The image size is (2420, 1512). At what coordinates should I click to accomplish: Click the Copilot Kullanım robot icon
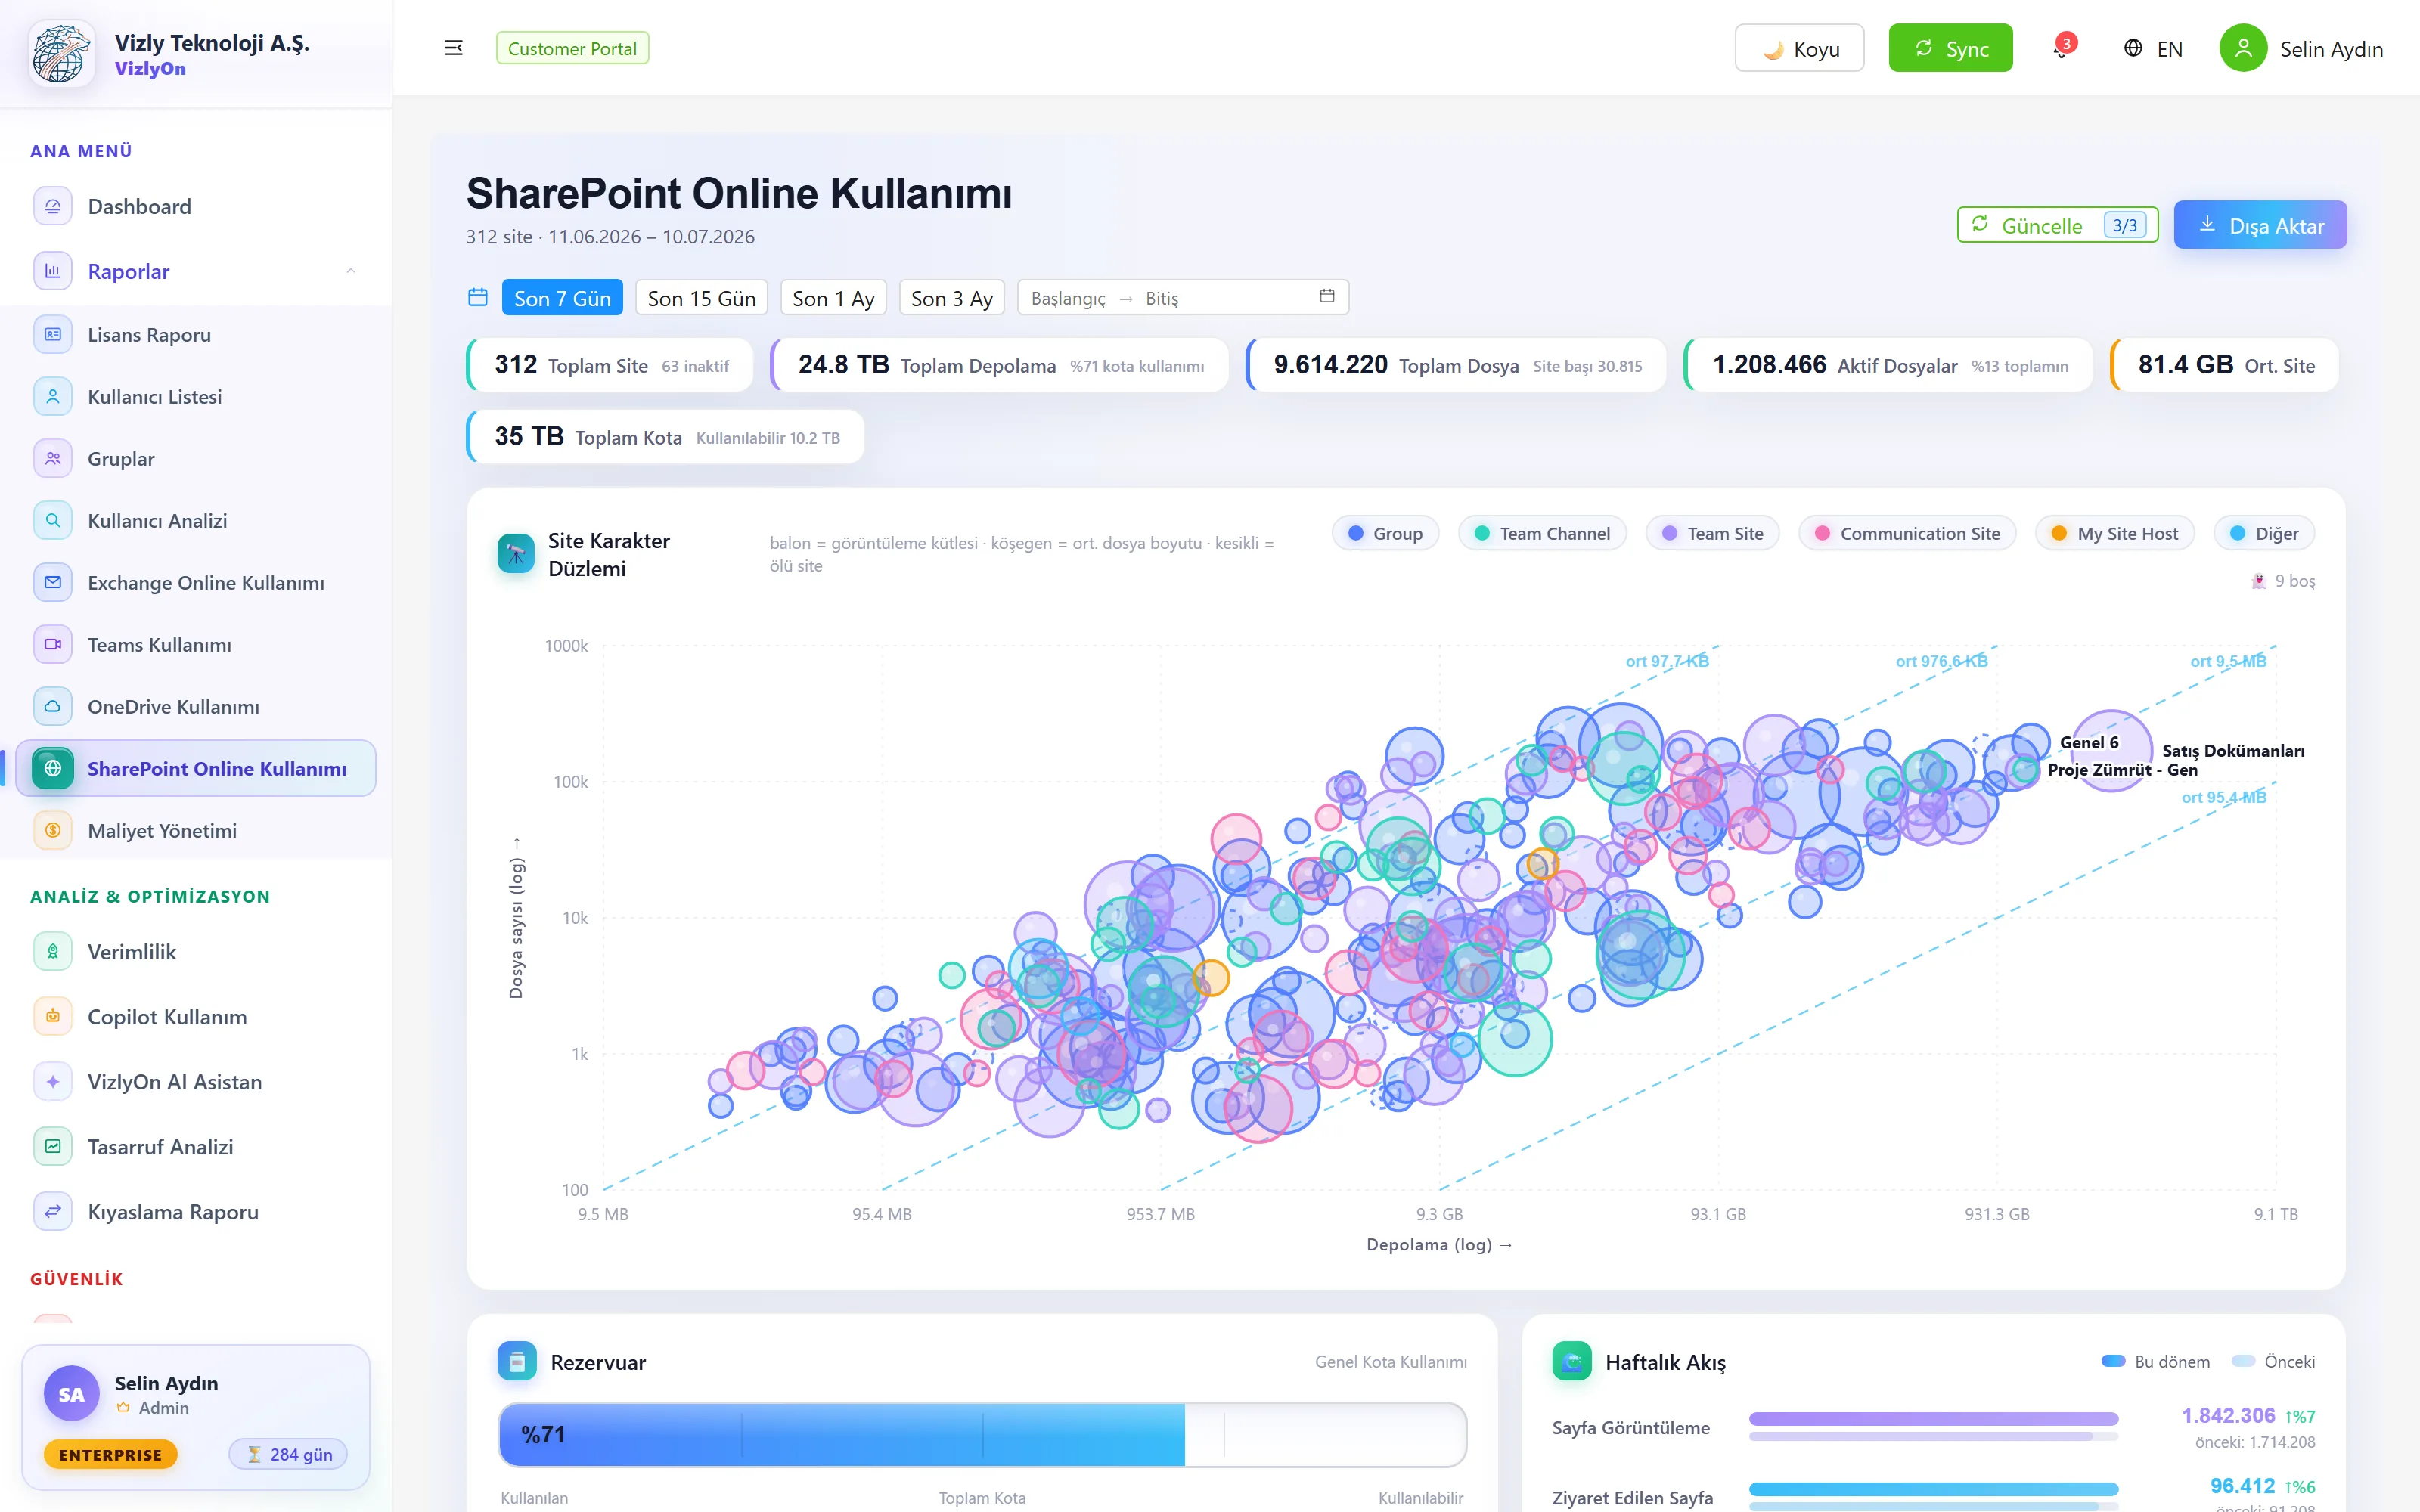click(53, 1016)
